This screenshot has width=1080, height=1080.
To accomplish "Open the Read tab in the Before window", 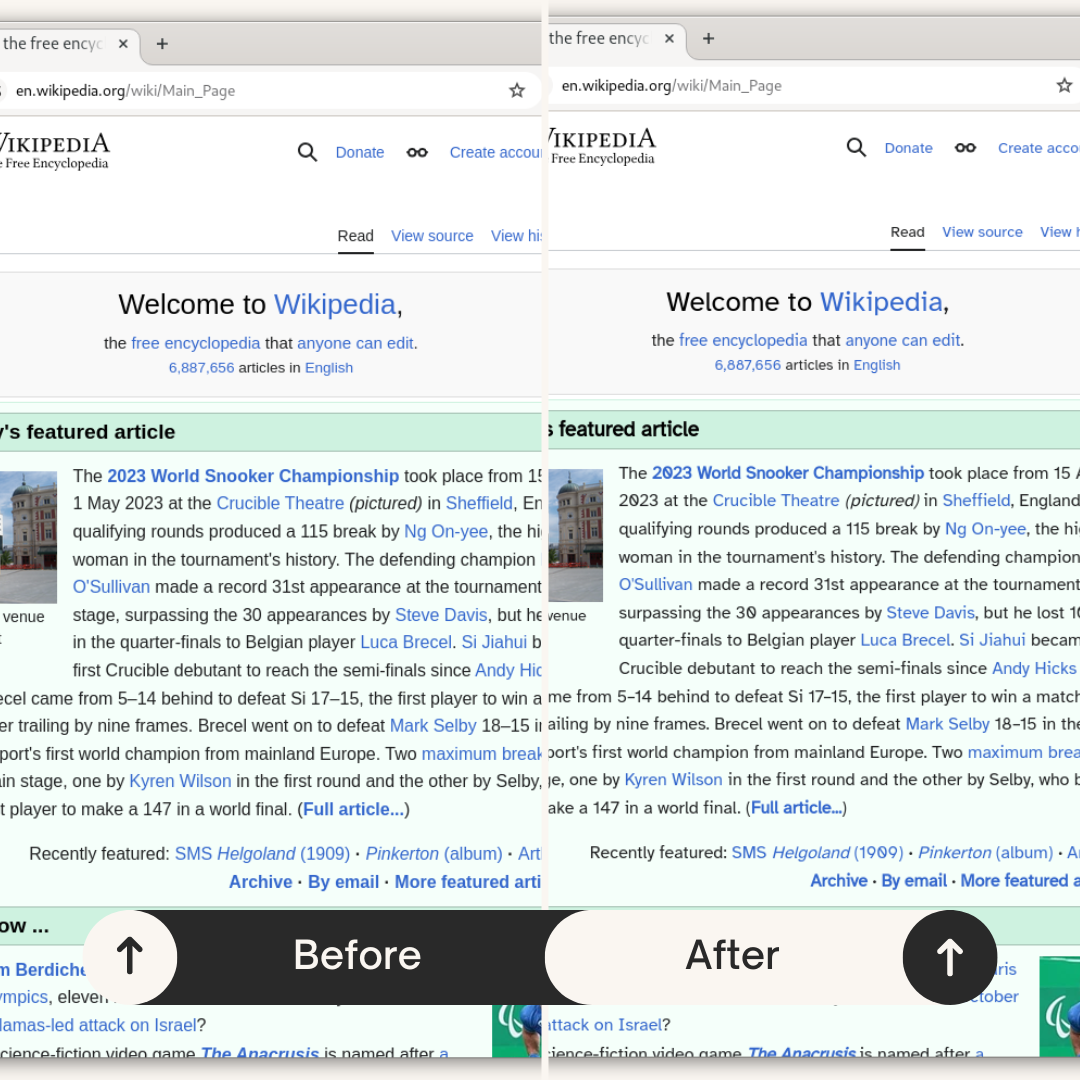I will [355, 236].
